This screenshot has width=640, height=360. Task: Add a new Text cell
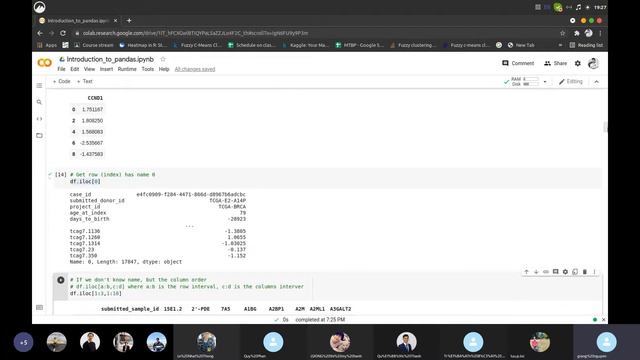[84, 81]
